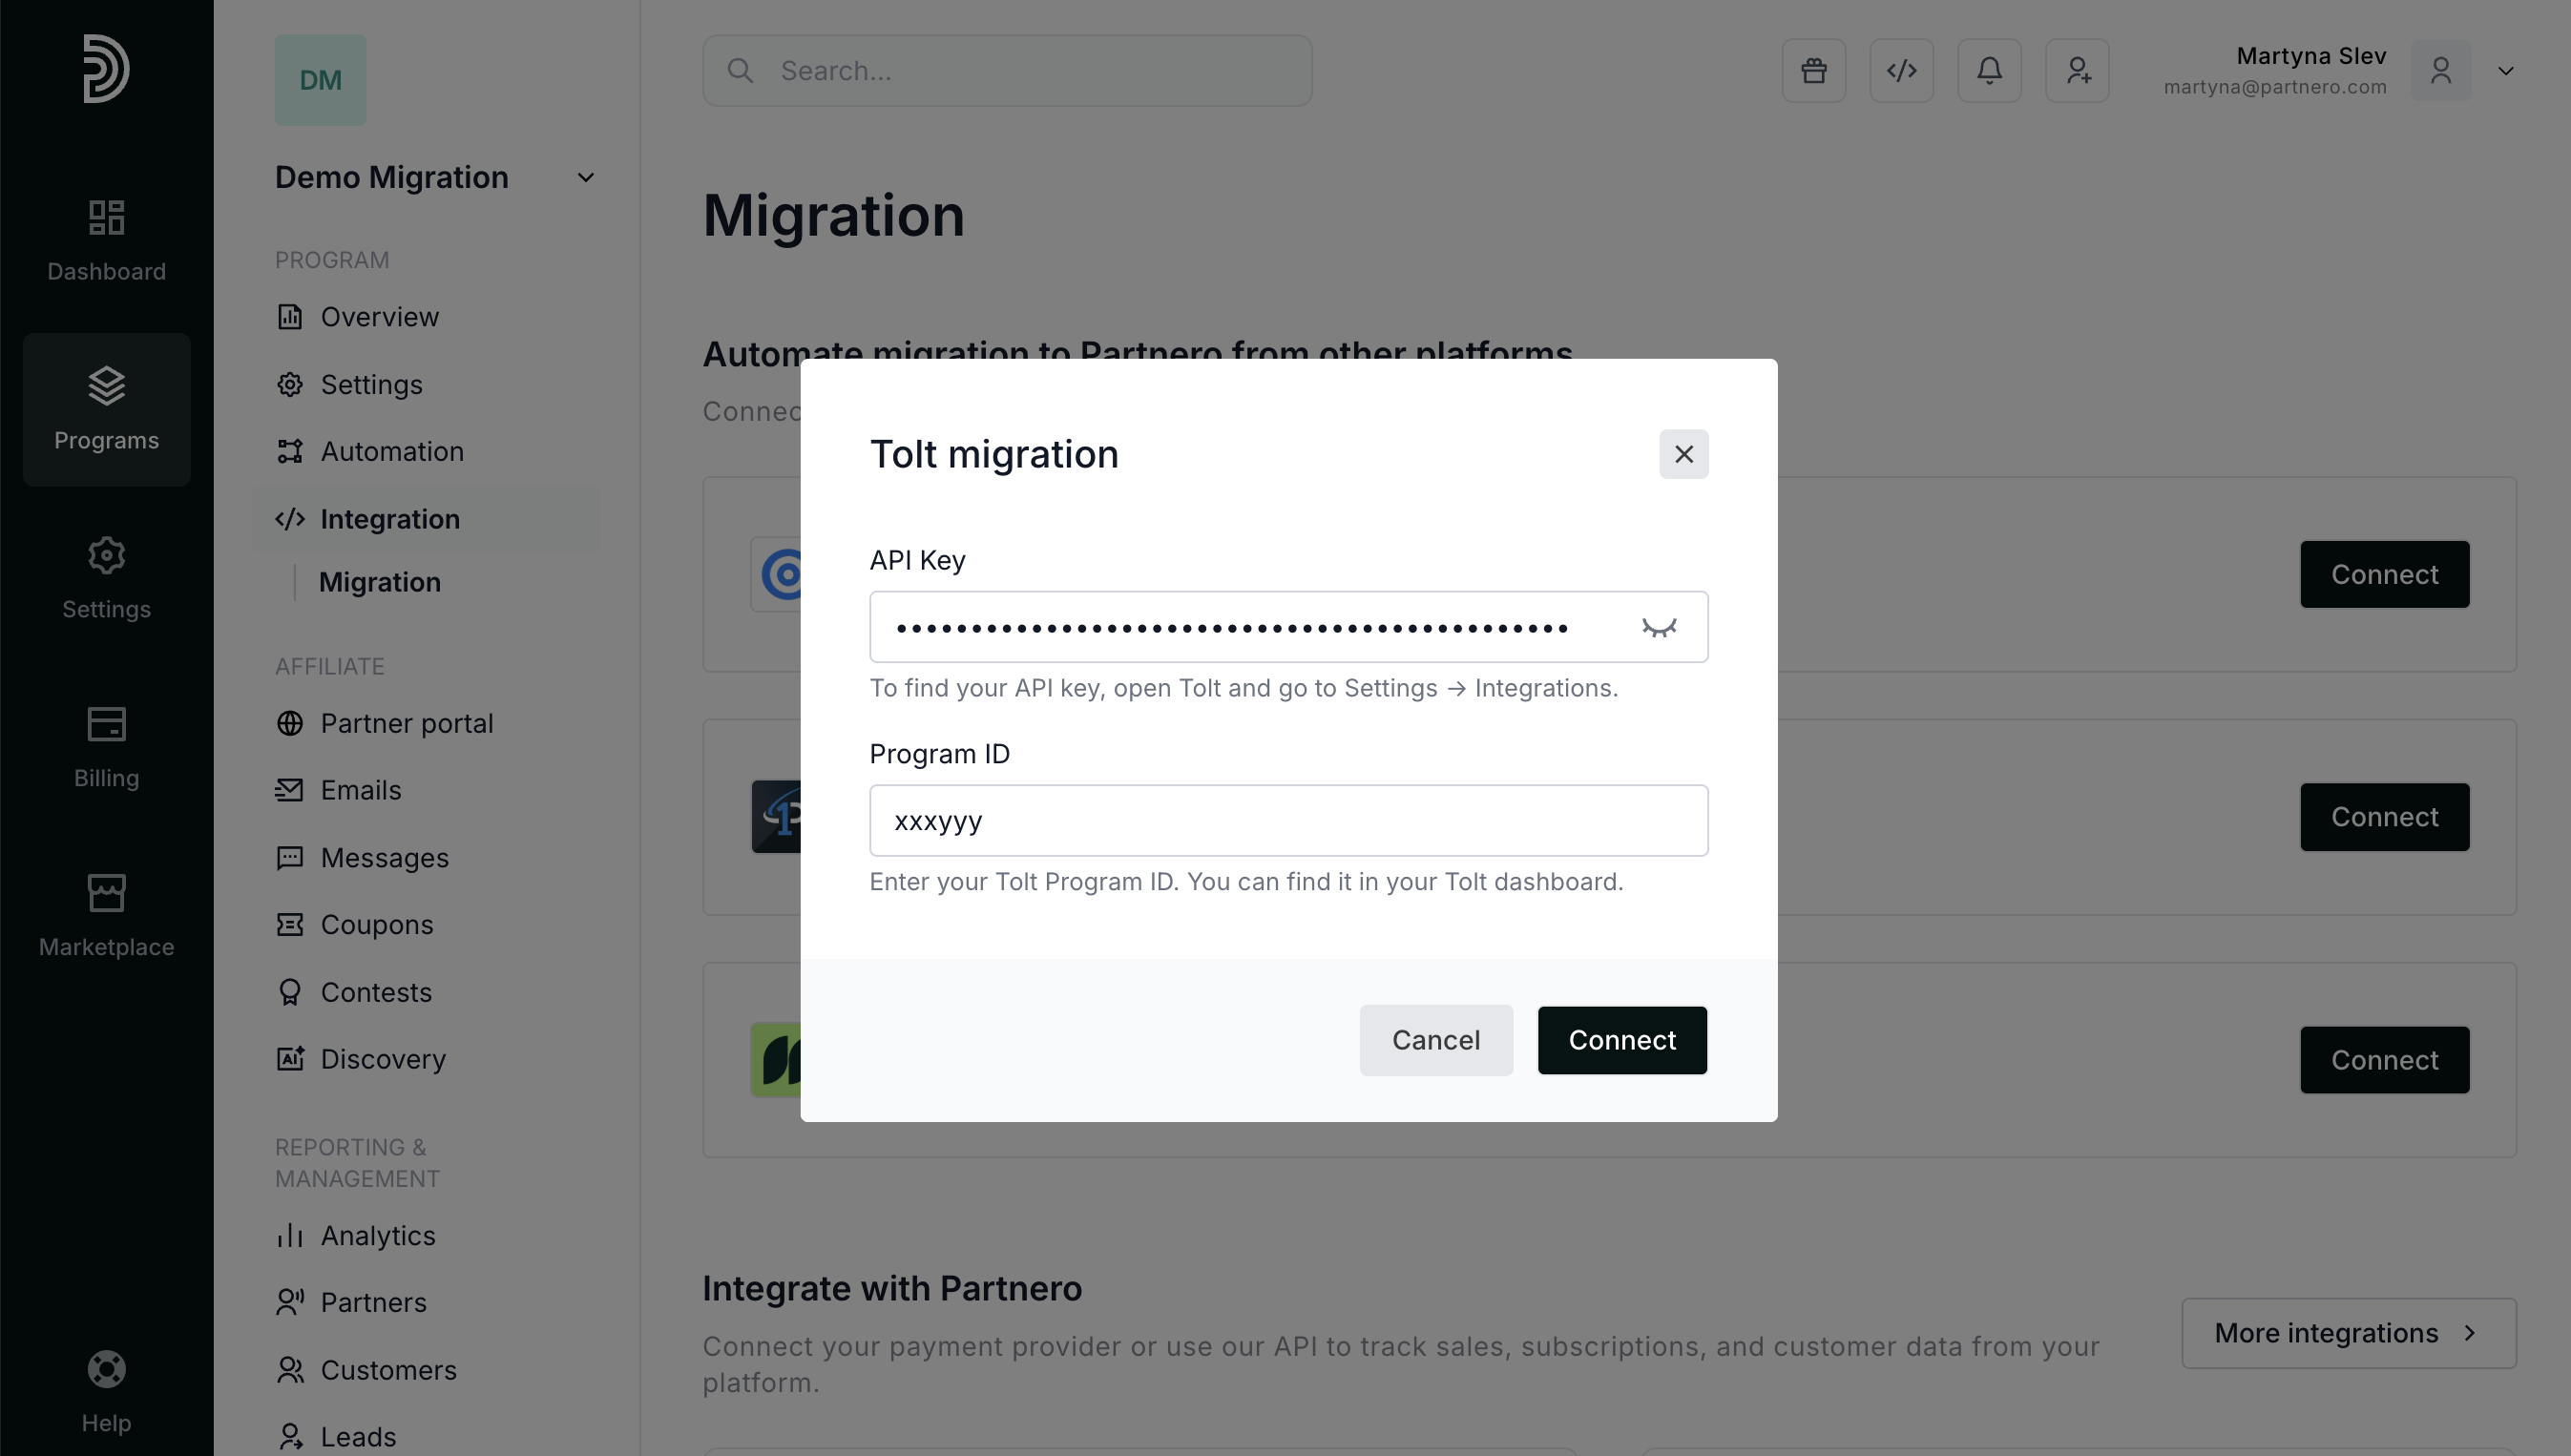Open the Help icon at bottom left
2571x1456 pixels.
[106, 1390]
